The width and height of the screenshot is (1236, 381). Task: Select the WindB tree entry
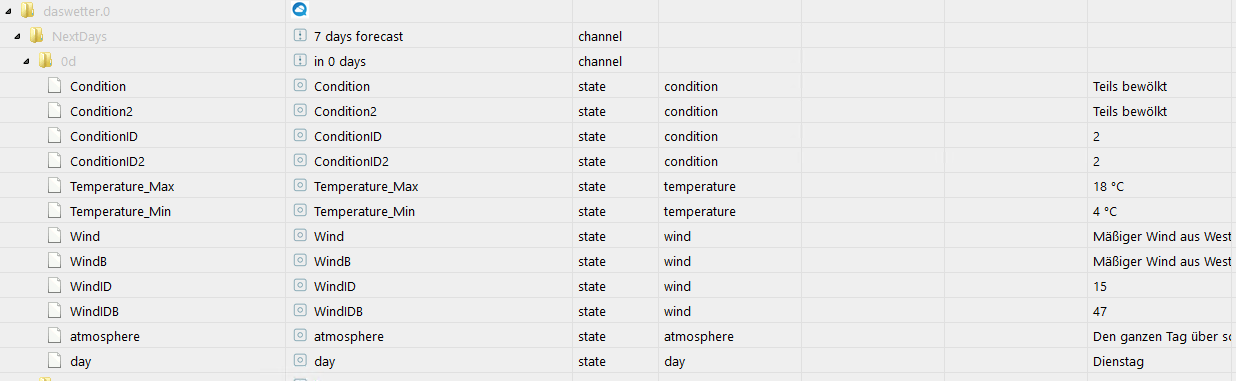(x=88, y=261)
